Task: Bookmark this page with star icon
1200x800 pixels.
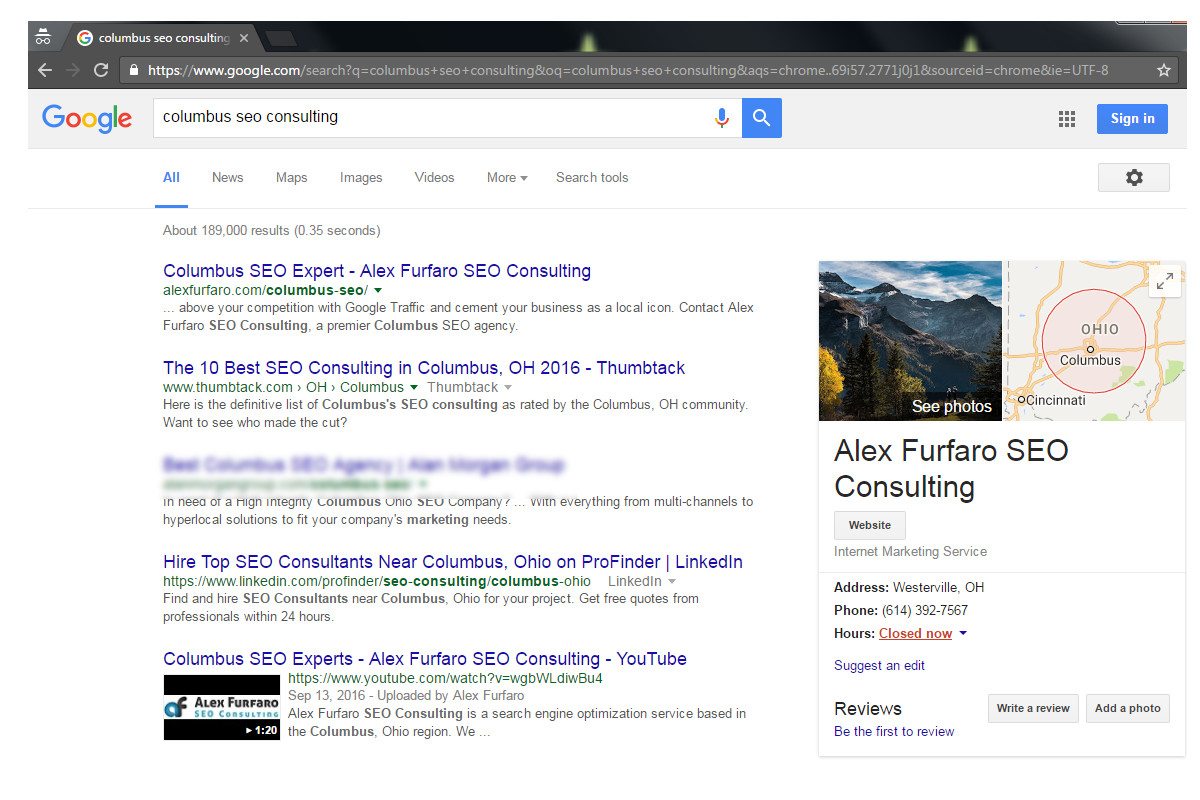Action: tap(1163, 70)
